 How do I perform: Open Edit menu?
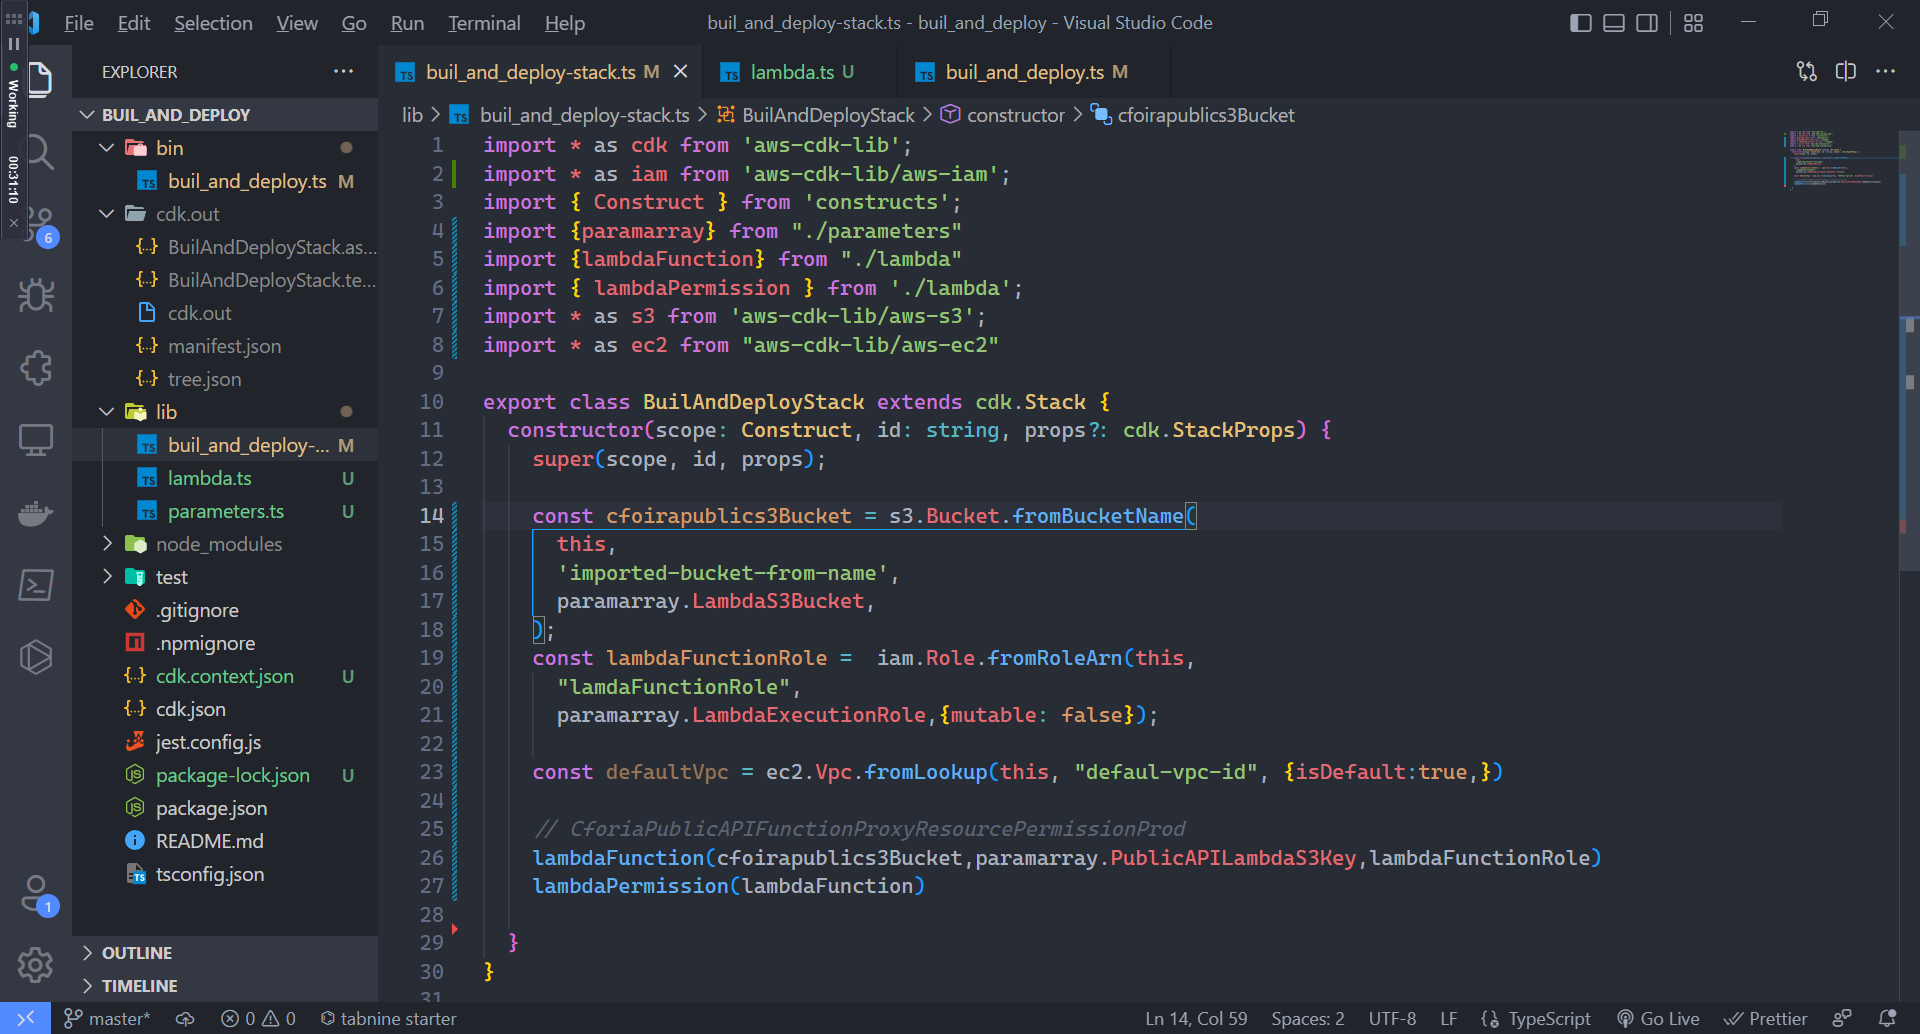(133, 23)
